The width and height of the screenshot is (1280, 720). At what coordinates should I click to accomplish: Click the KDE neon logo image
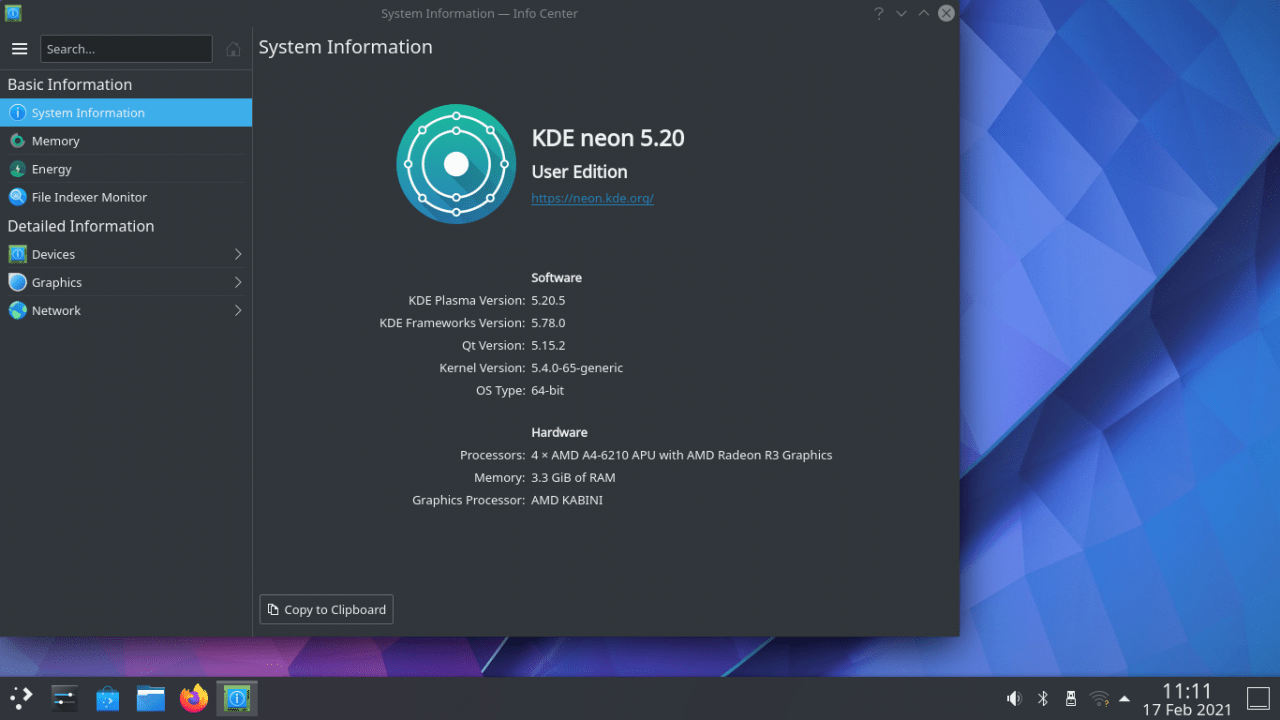456,164
